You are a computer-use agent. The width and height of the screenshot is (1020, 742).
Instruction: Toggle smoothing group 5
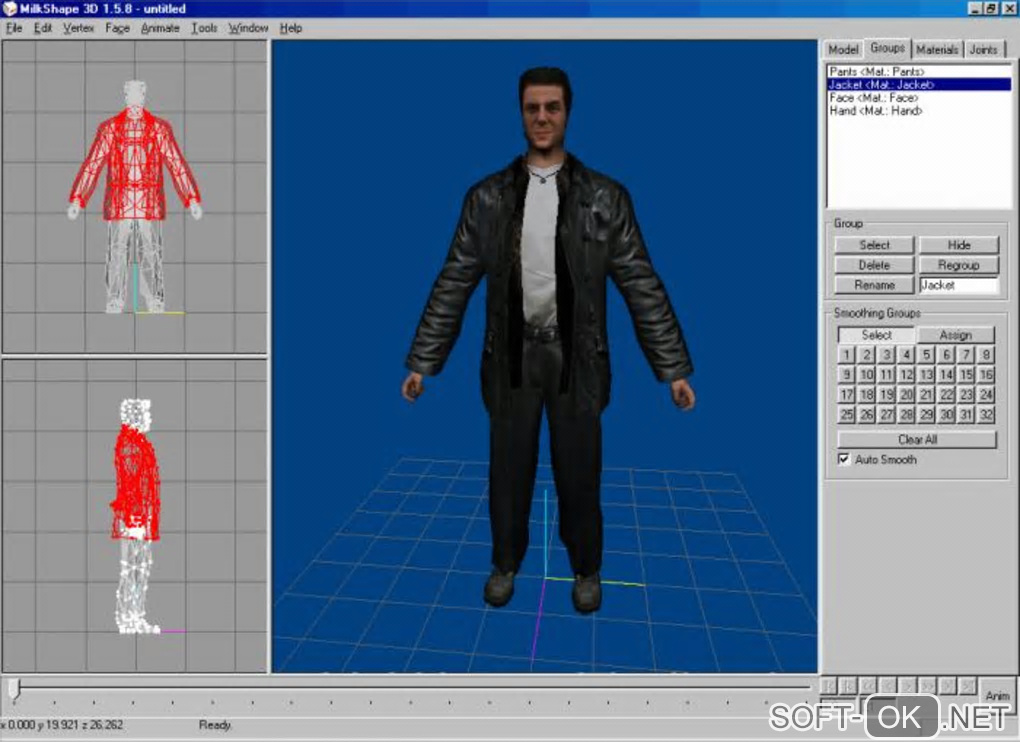pyautogui.click(x=926, y=355)
